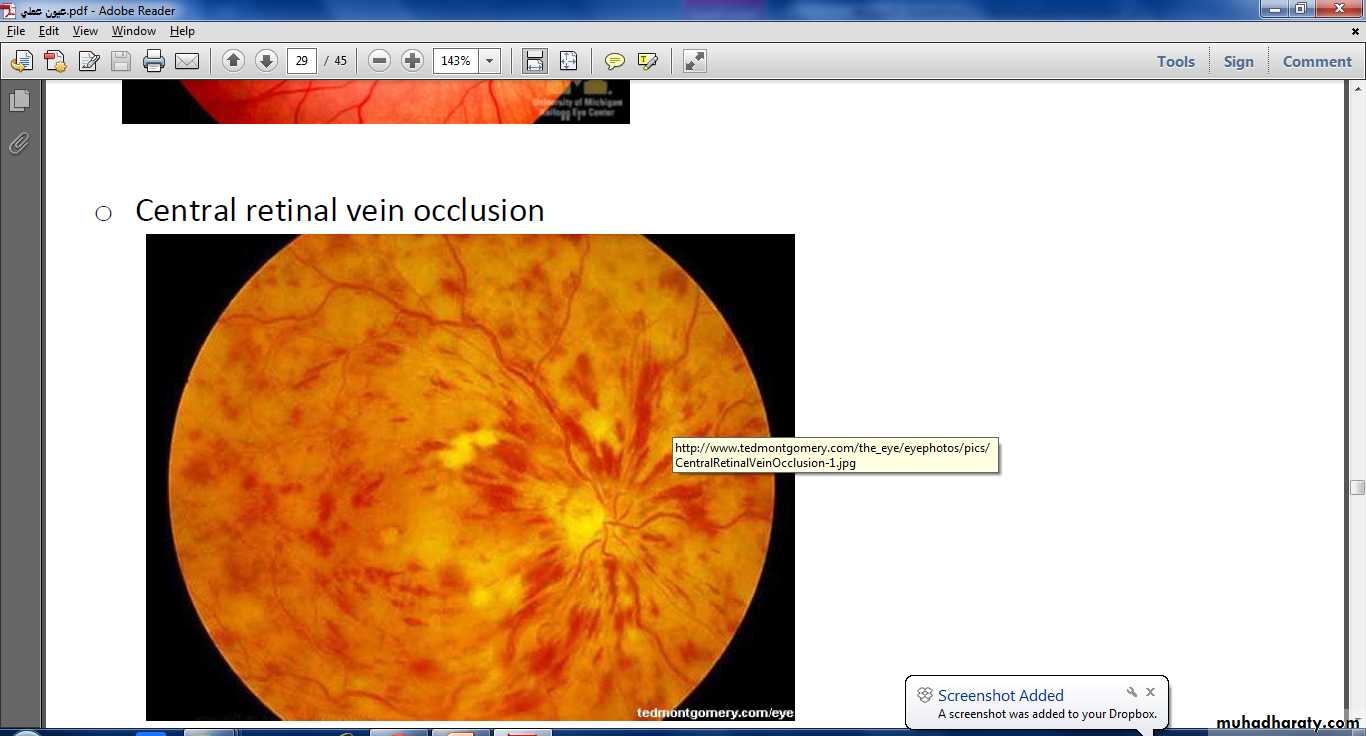
Task: Switch to read mode with the expand icon
Action: (694, 61)
